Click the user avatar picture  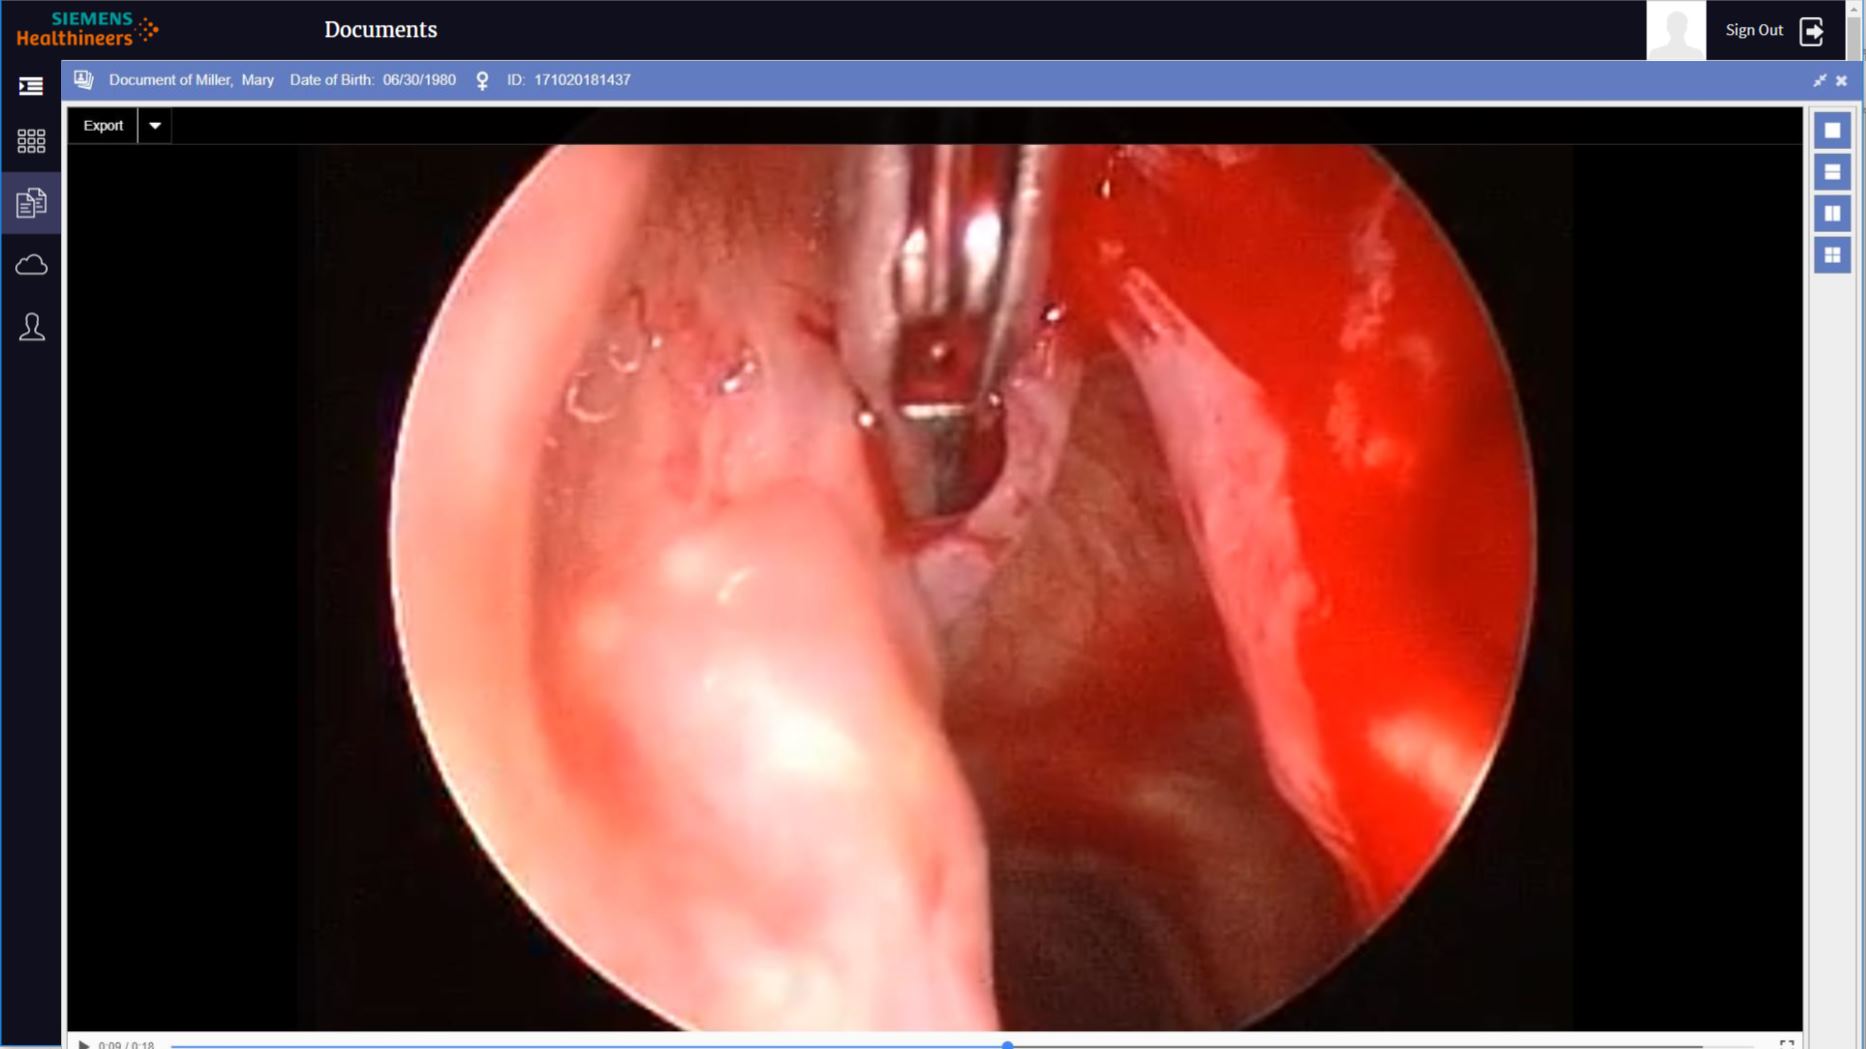1676,30
